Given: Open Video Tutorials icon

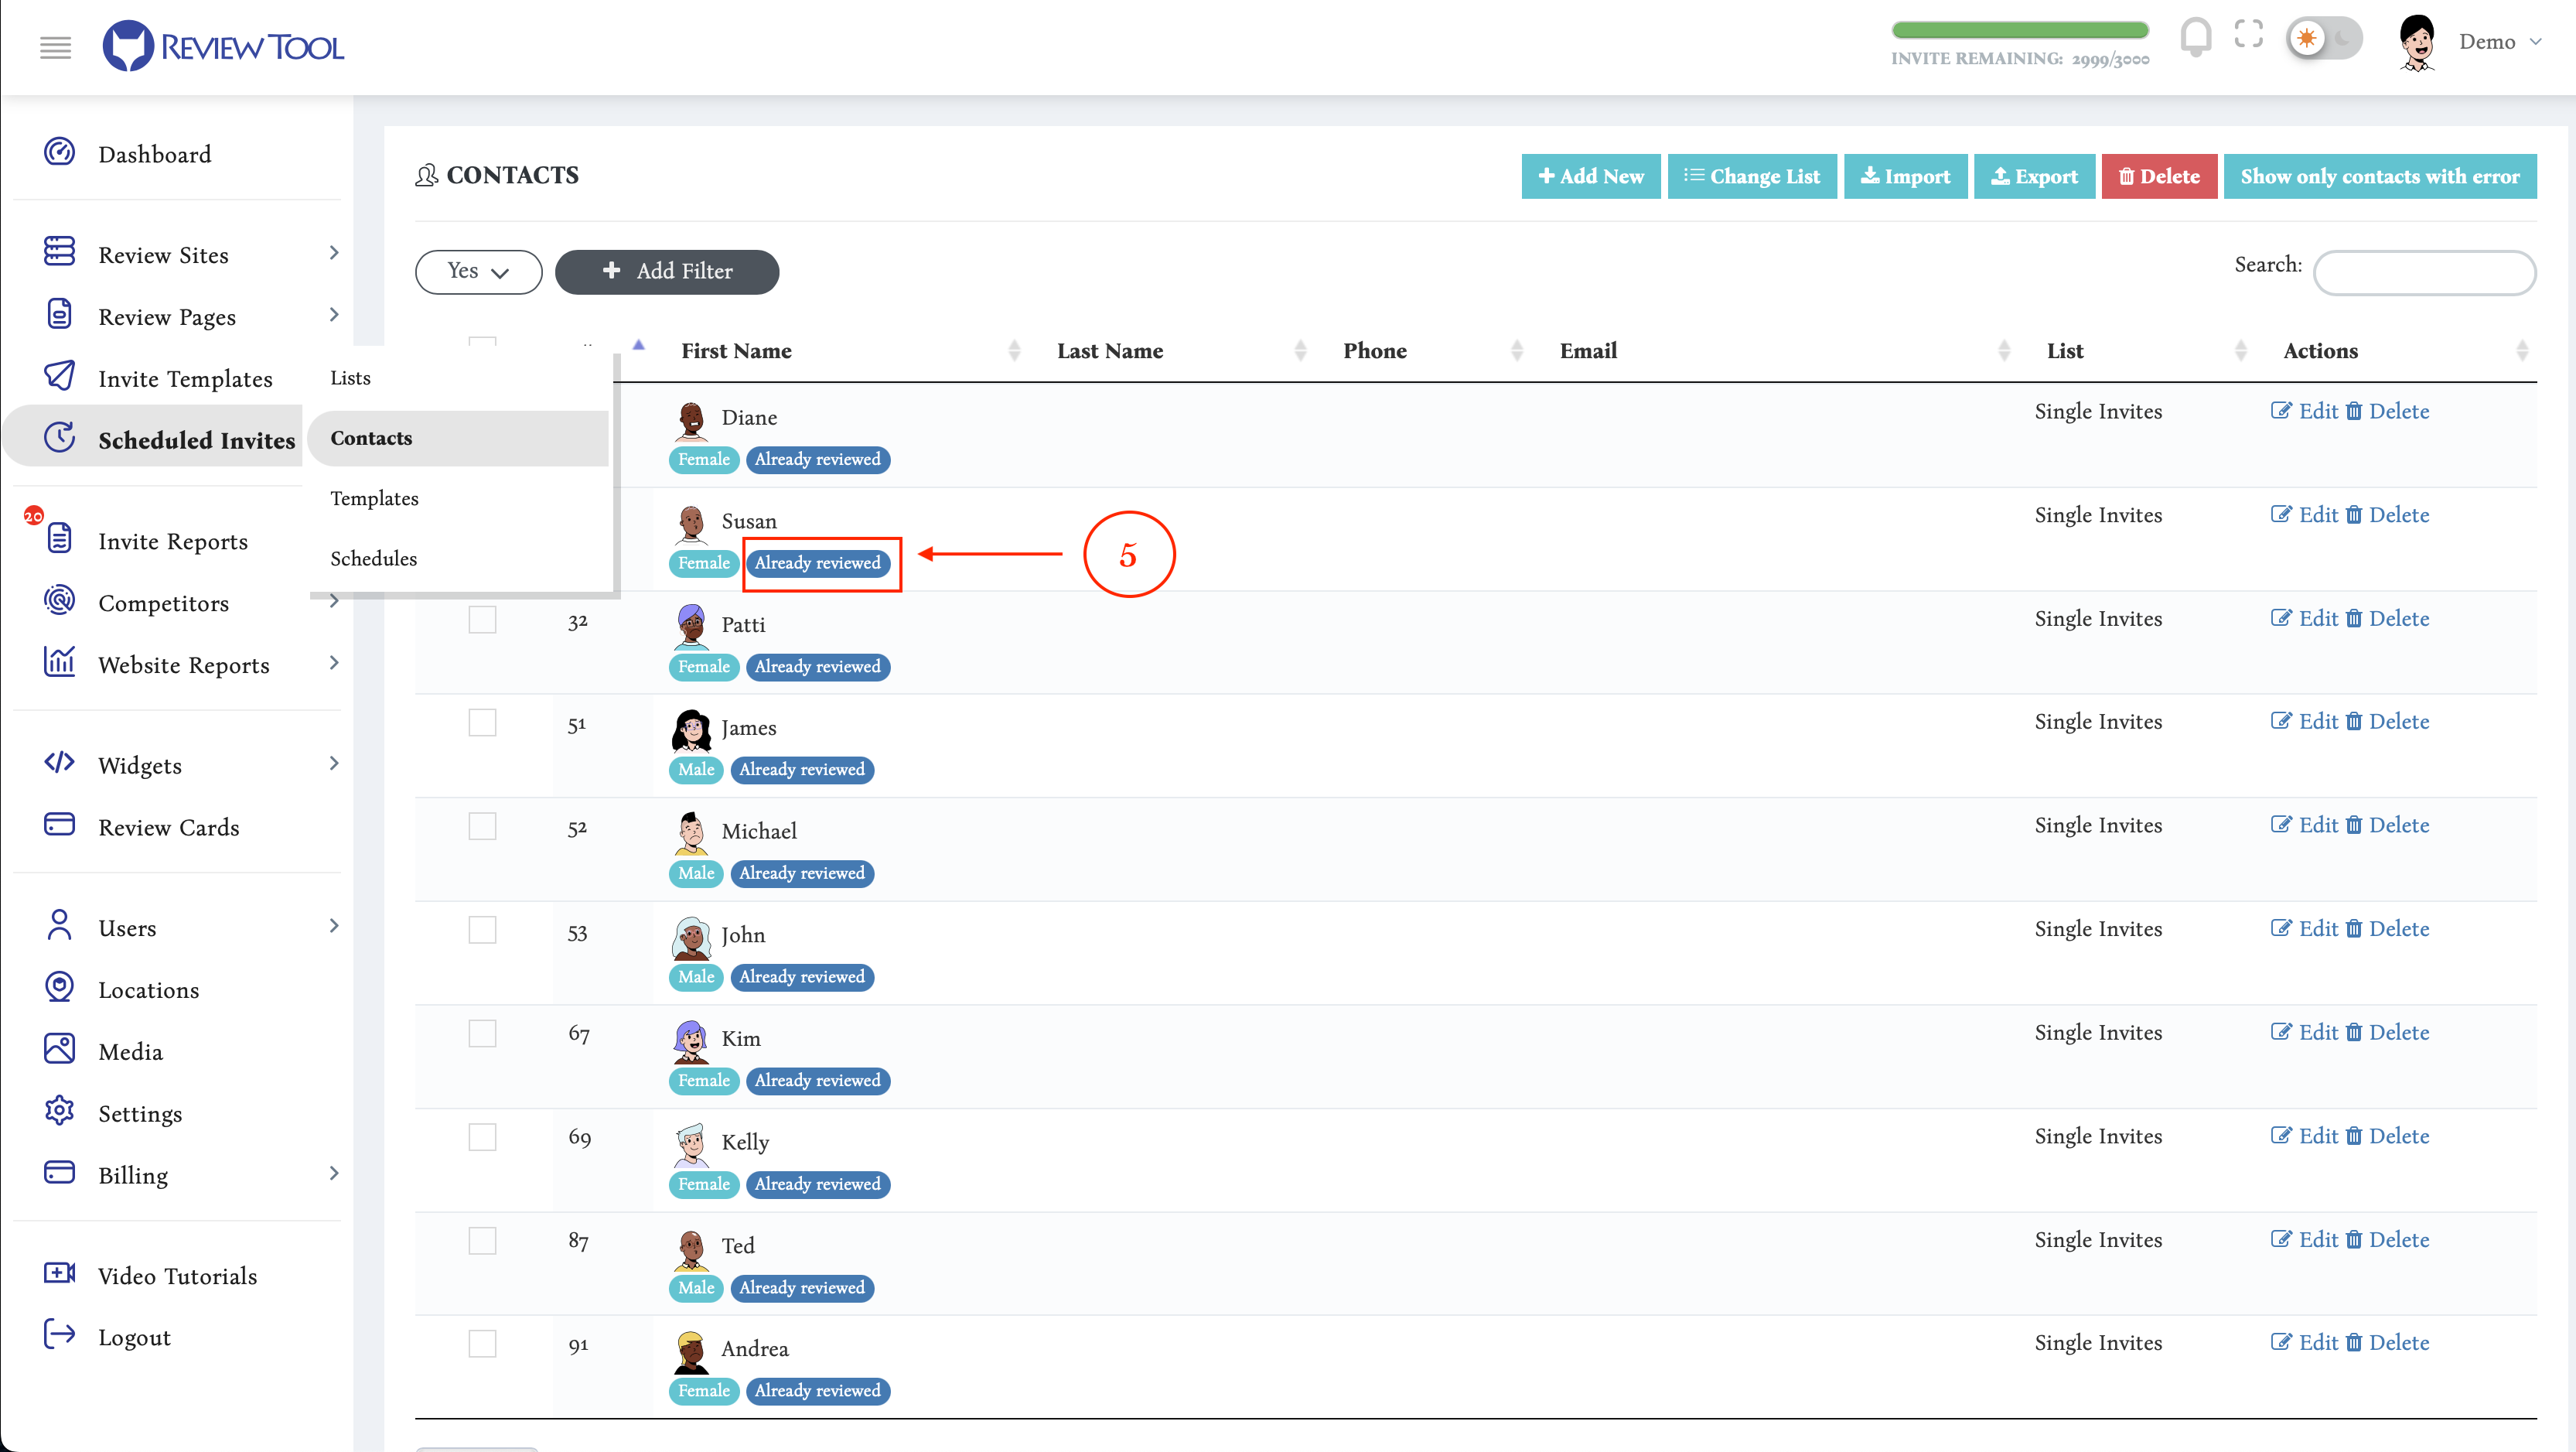Looking at the screenshot, I should pyautogui.click(x=59, y=1273).
